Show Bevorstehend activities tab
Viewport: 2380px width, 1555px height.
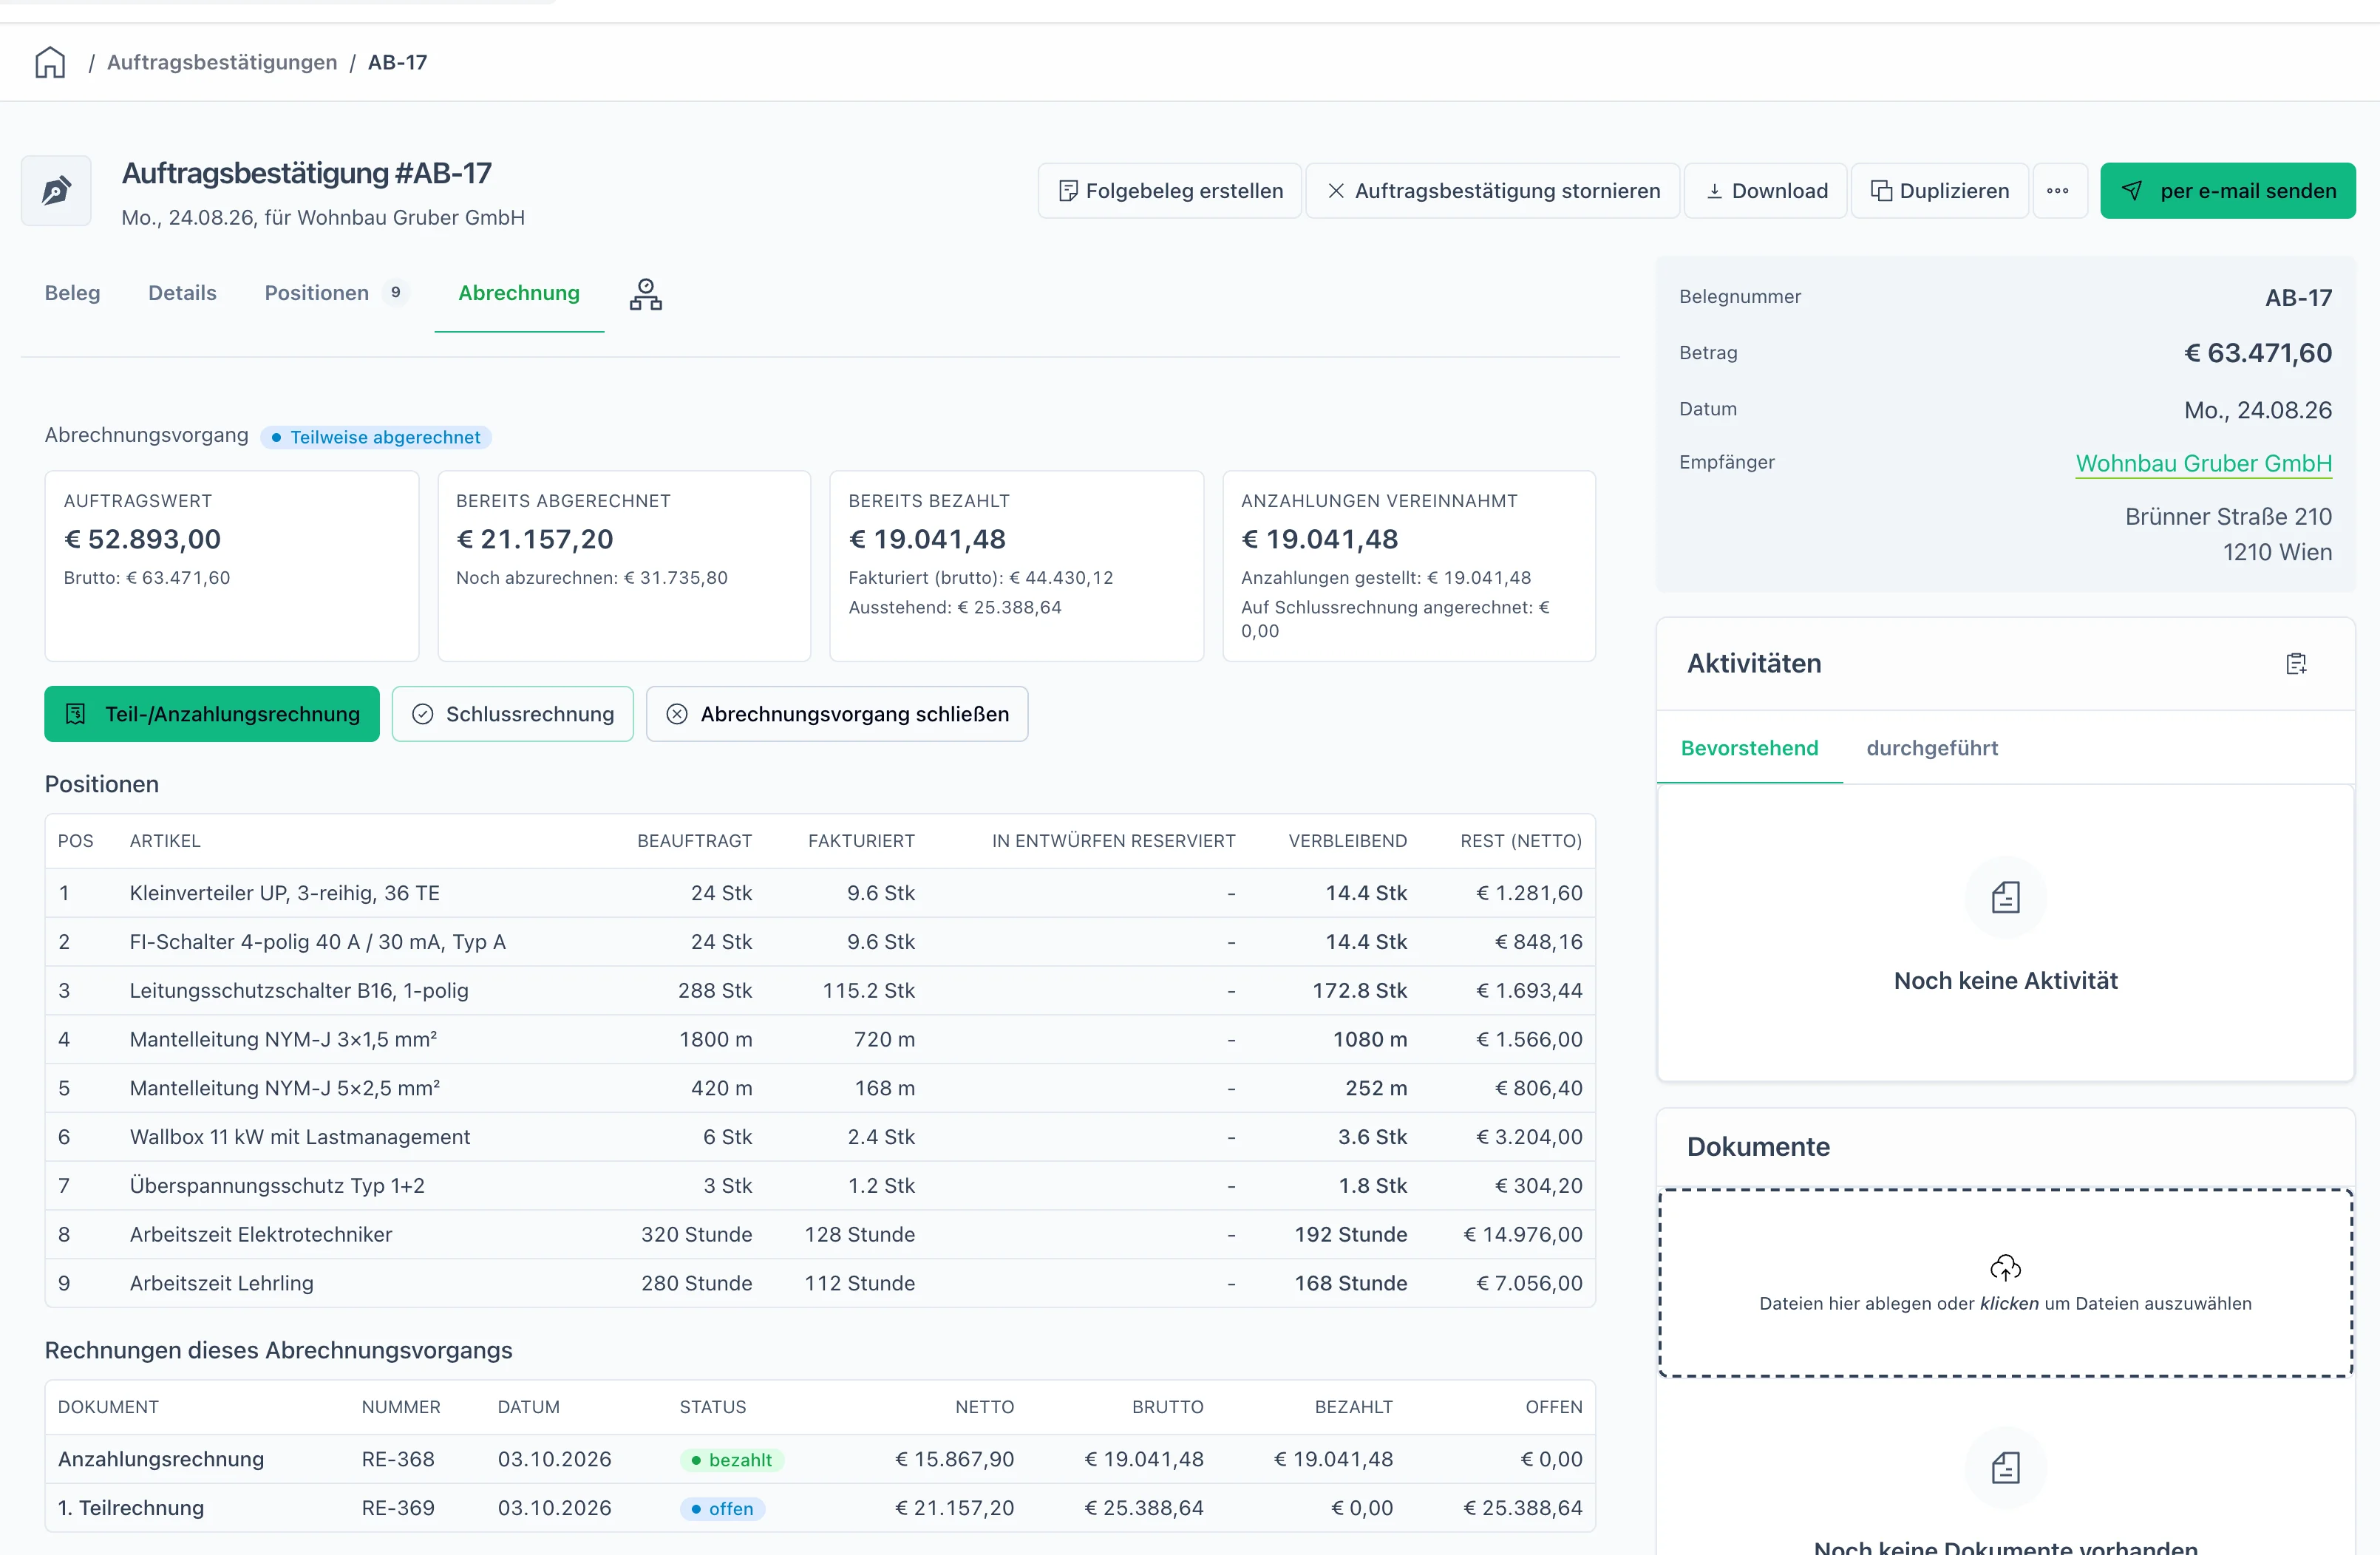[x=1749, y=748]
